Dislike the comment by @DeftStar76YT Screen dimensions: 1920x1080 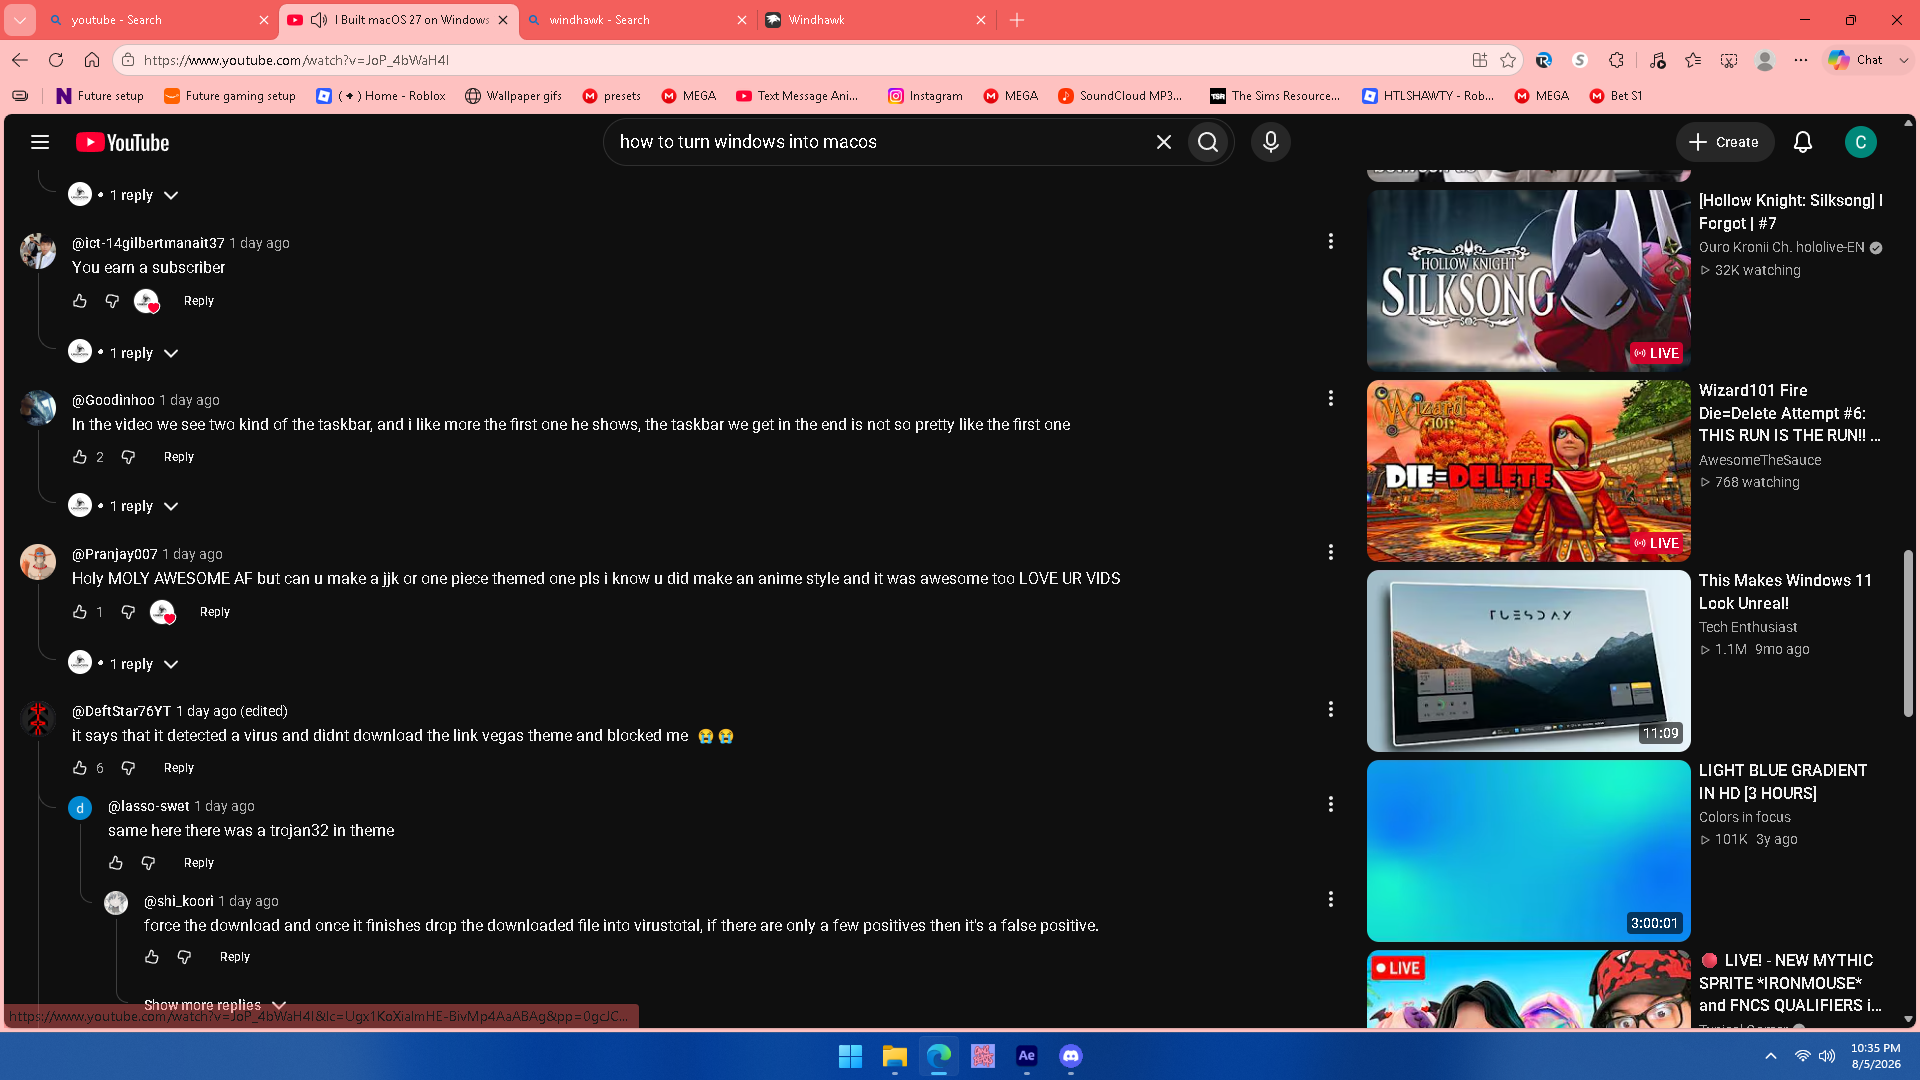tap(128, 768)
